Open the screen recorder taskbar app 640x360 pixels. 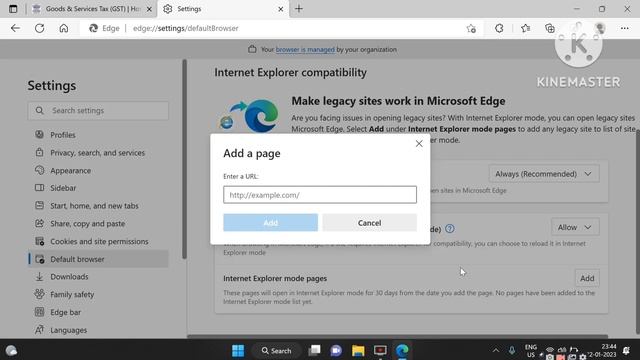click(x=380, y=351)
